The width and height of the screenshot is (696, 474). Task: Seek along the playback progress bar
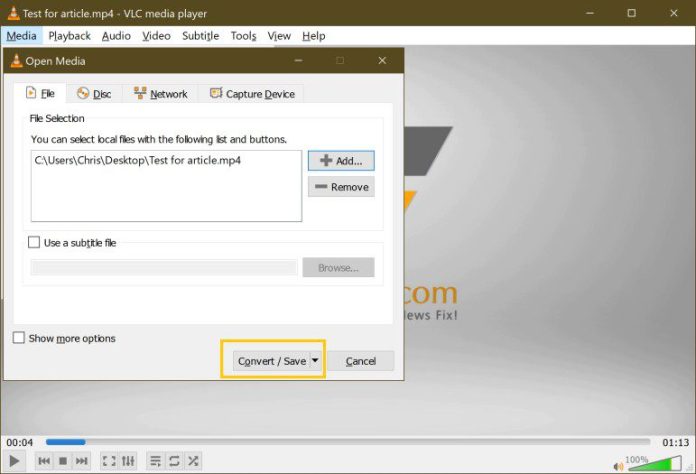348,442
